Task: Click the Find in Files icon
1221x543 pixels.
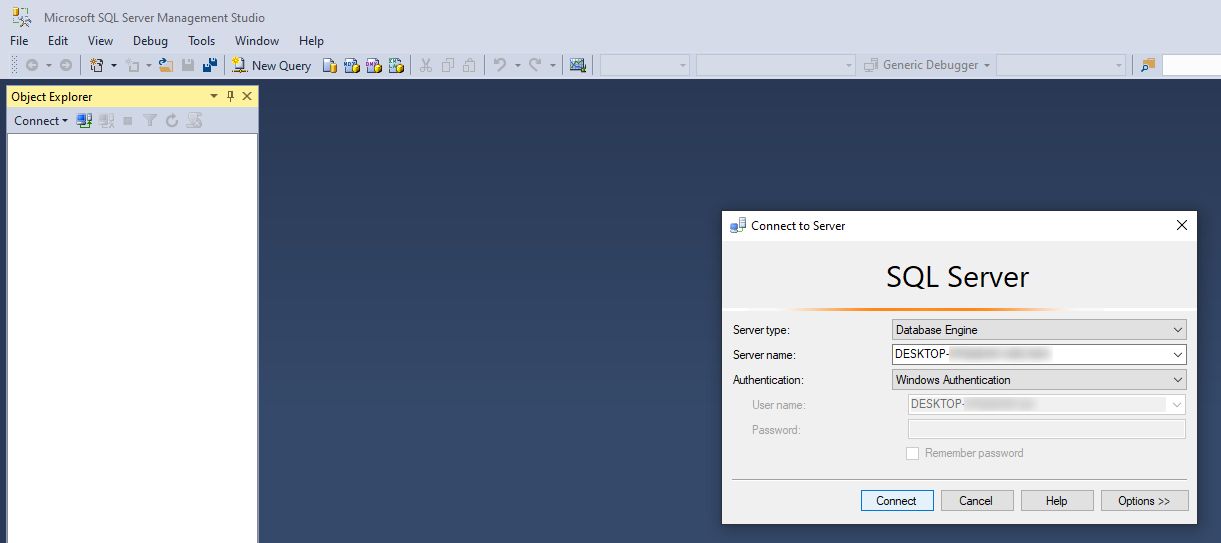Action: coord(1148,65)
